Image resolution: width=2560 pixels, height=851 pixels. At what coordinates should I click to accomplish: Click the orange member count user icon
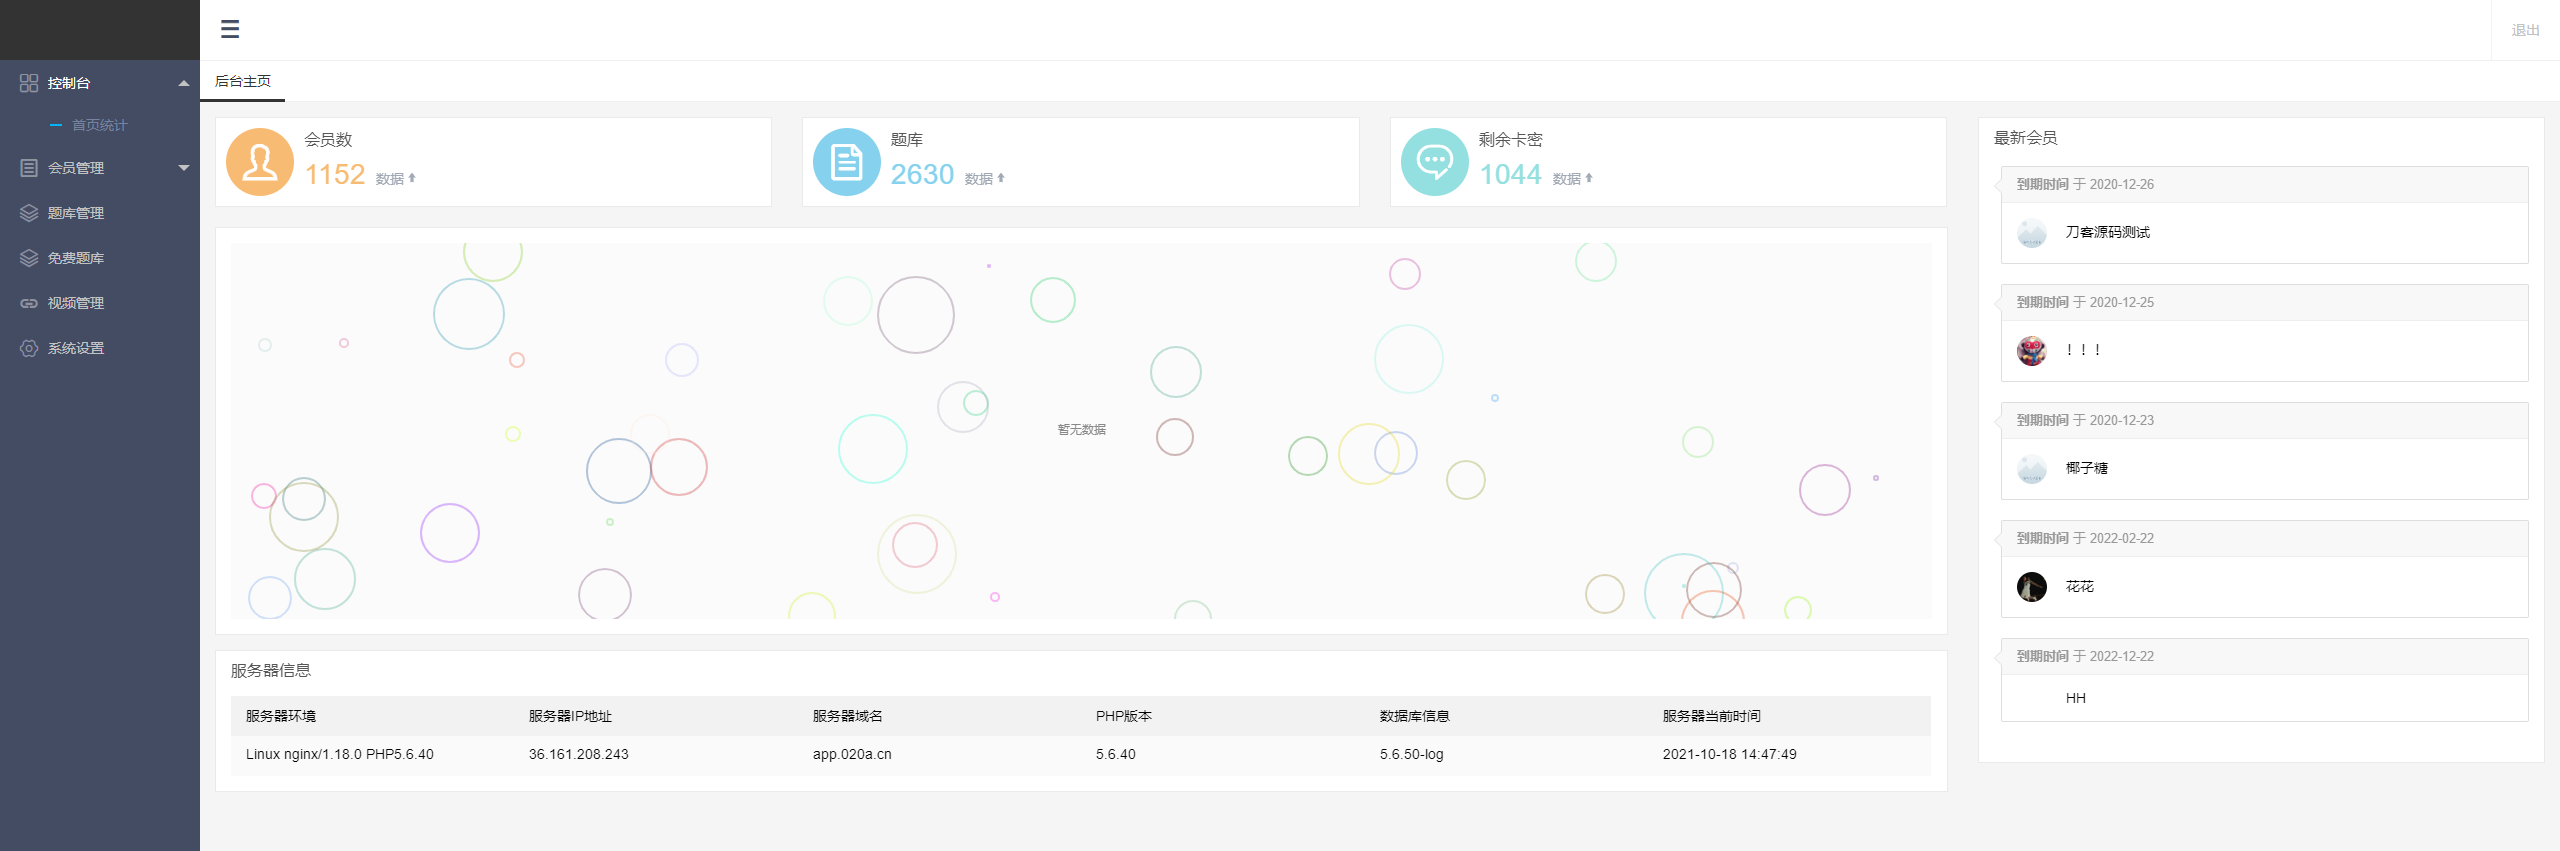click(260, 162)
